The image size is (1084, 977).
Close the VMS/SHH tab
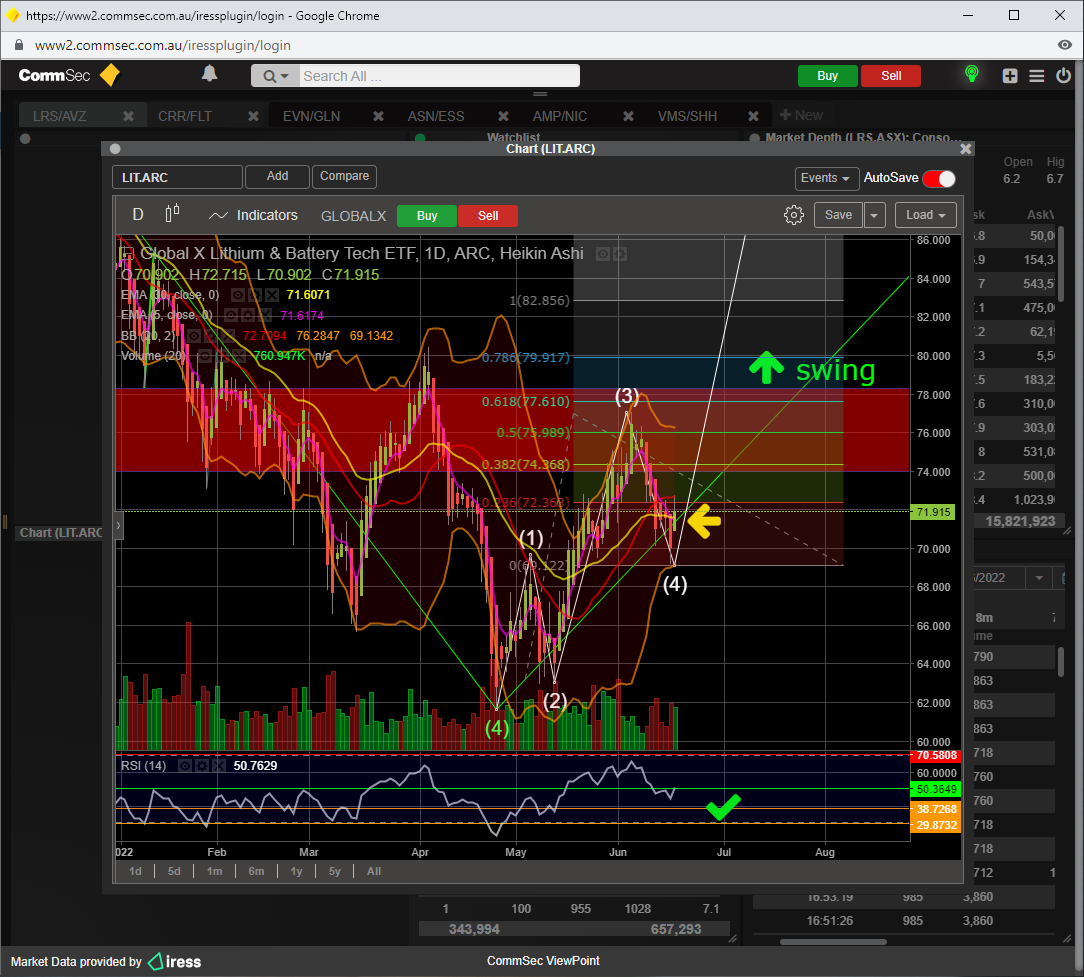pos(754,116)
